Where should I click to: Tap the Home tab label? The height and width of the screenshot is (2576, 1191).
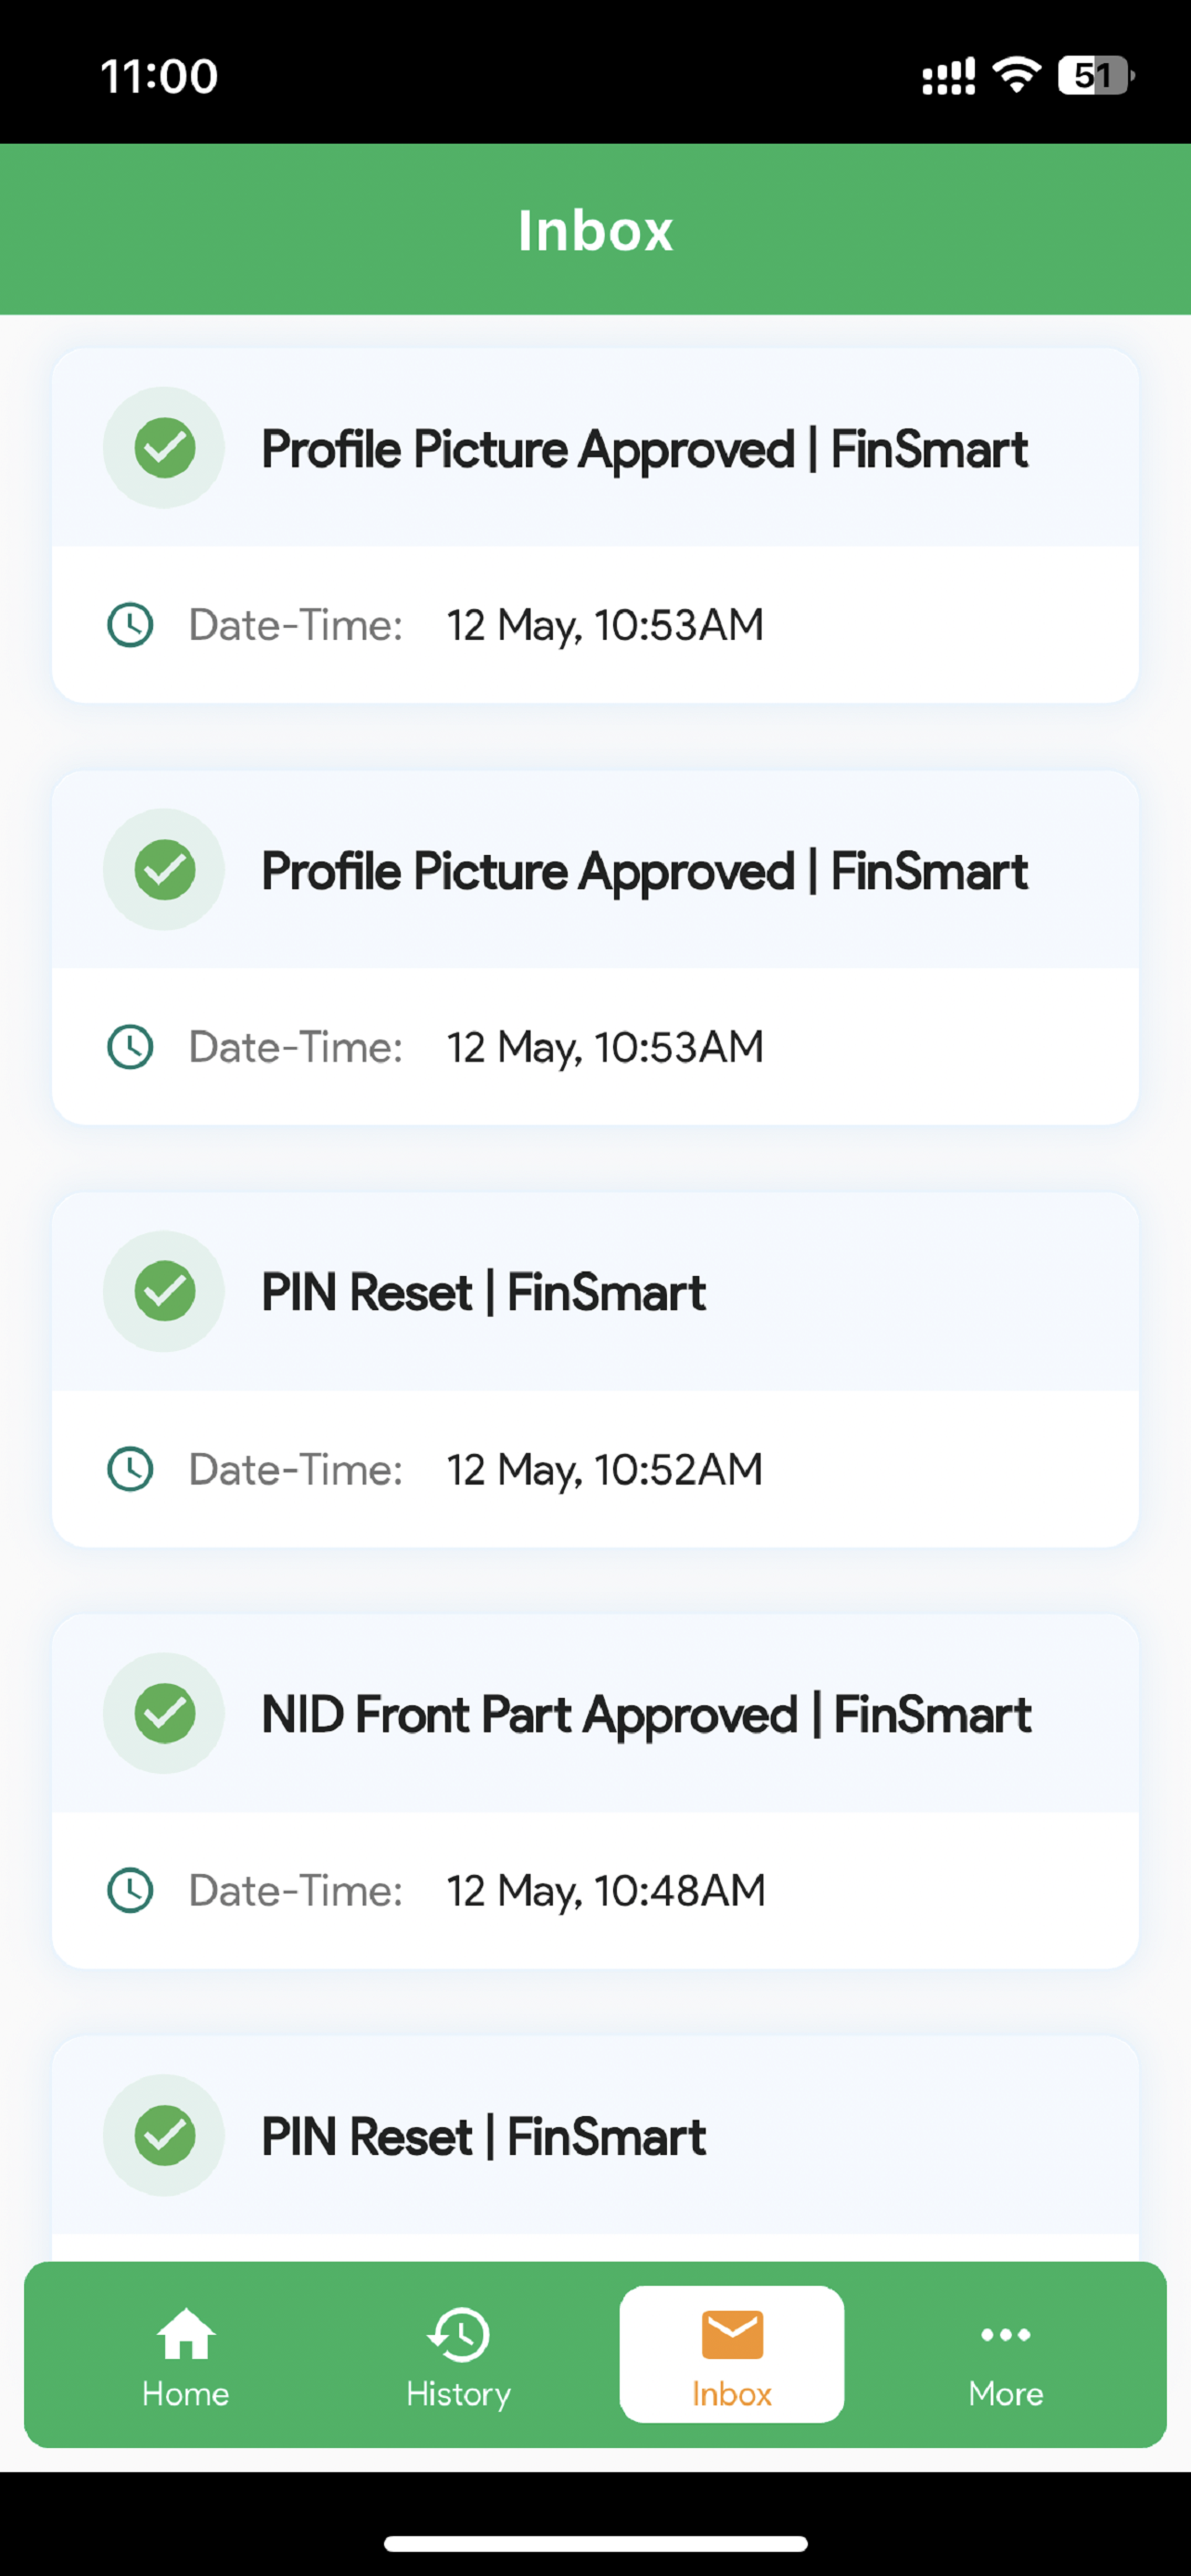(186, 2394)
